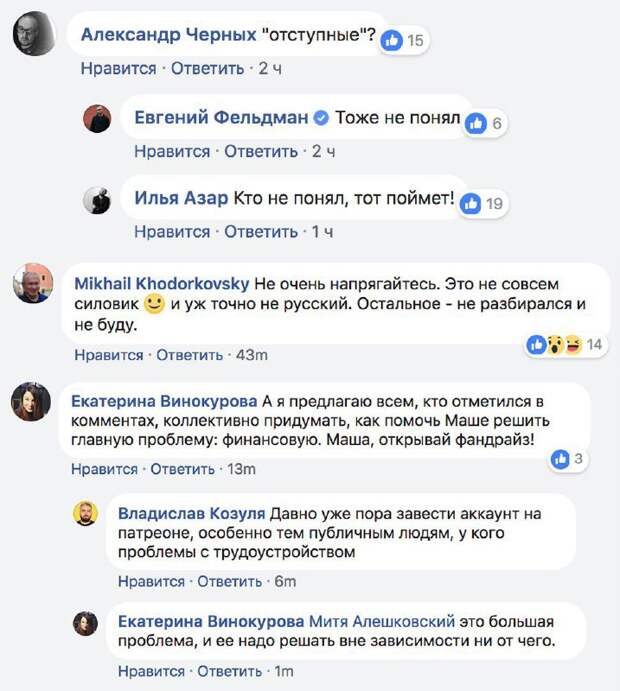The image size is (620, 691).
Task: Reply to Владислав Козуля comment
Action: (x=230, y=582)
